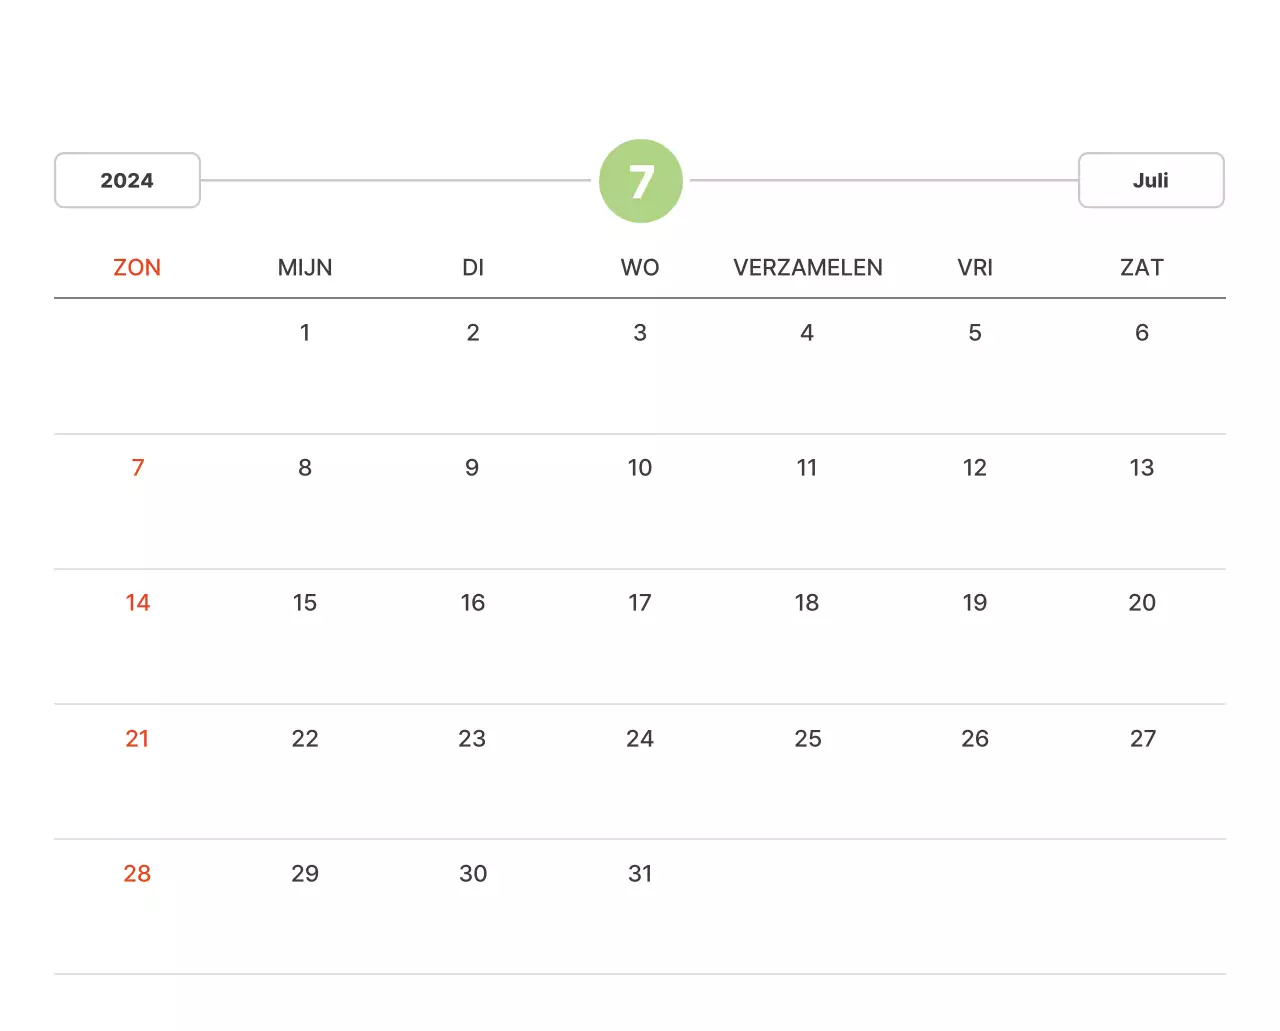Choose date 20 in the calendar
Screen dimensions: 1280x1031
click(1142, 603)
